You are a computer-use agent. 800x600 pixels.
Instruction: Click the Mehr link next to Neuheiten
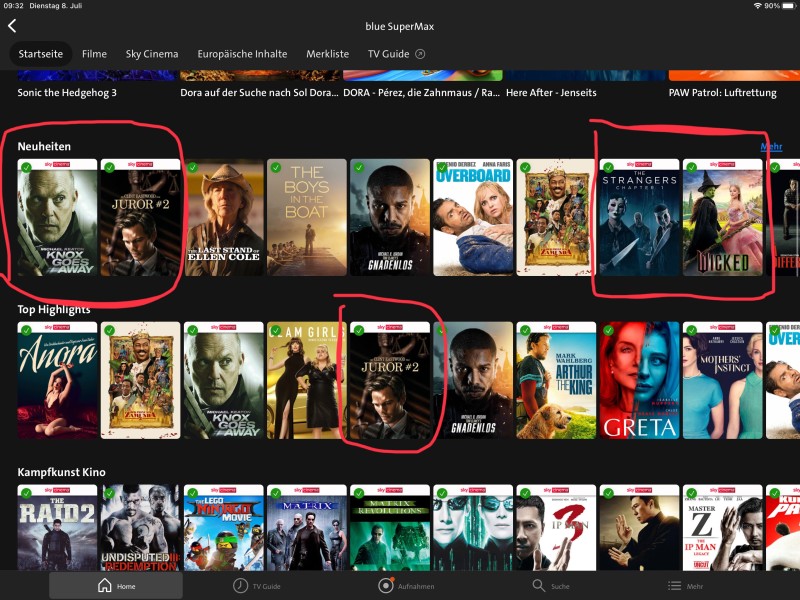[770, 147]
